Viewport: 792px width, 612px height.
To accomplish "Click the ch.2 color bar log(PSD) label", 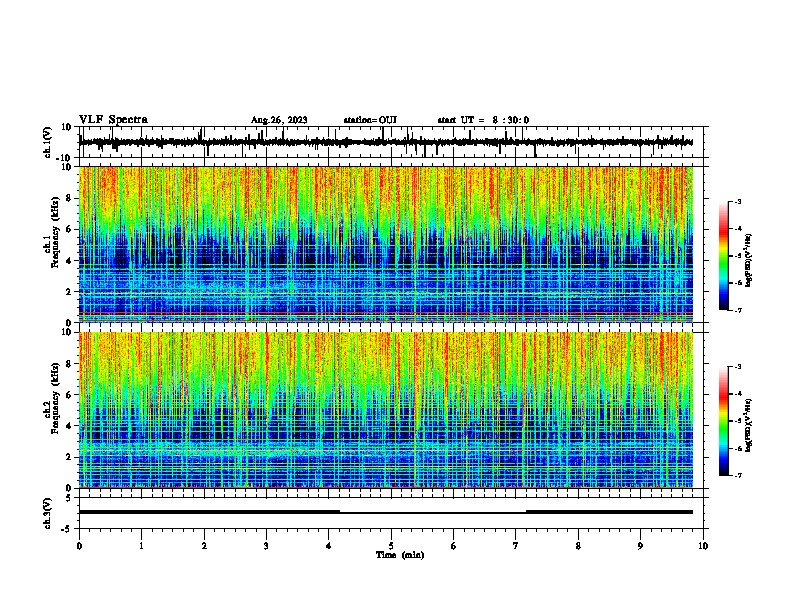I will [748, 425].
